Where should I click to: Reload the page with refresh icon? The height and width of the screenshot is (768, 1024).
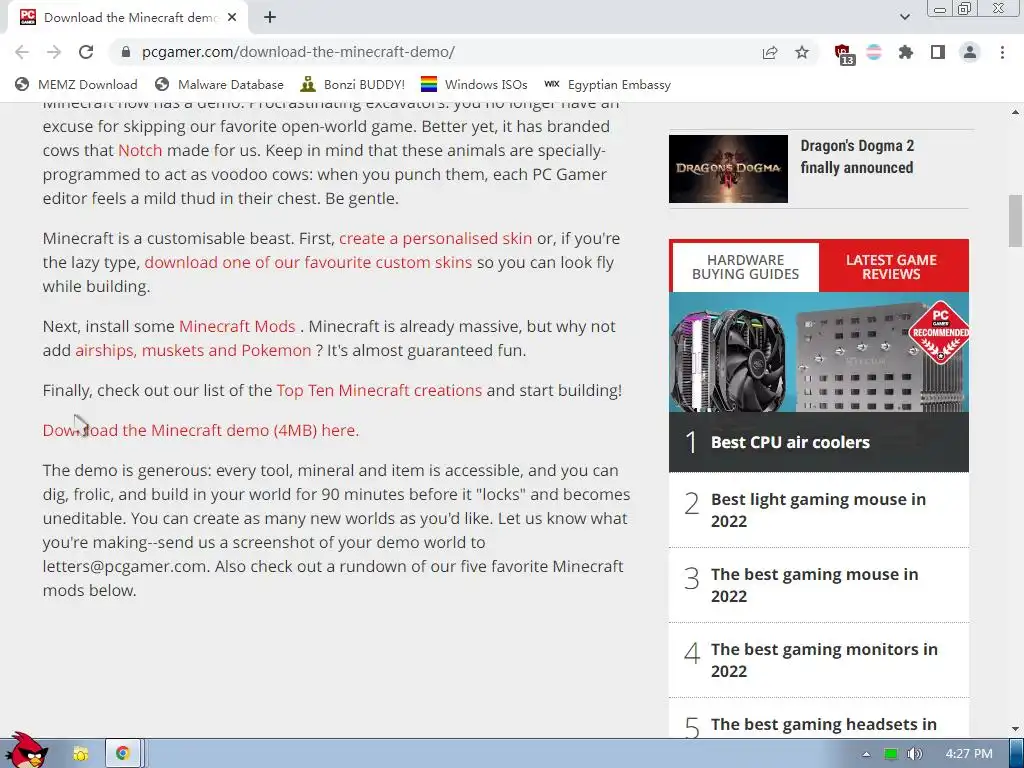[x=86, y=52]
